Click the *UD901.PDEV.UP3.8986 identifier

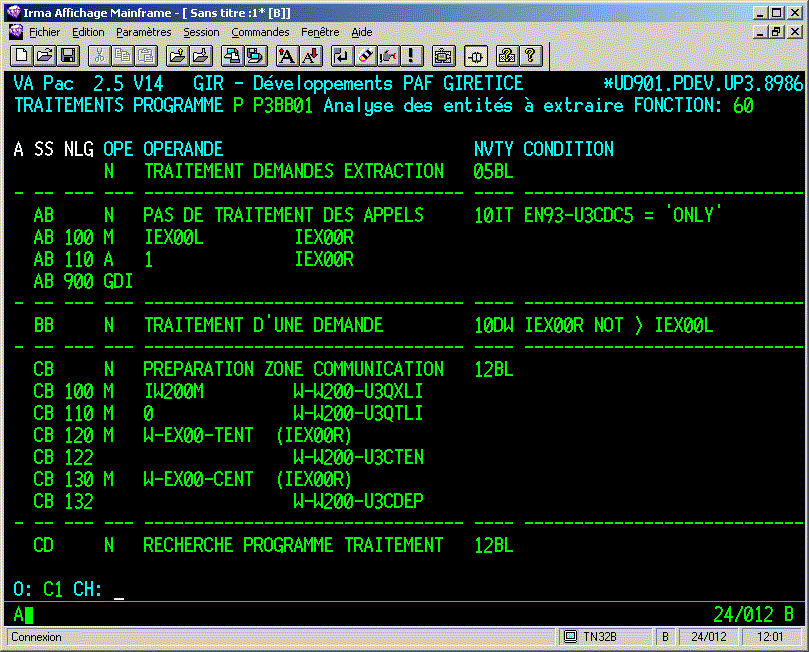[703, 83]
